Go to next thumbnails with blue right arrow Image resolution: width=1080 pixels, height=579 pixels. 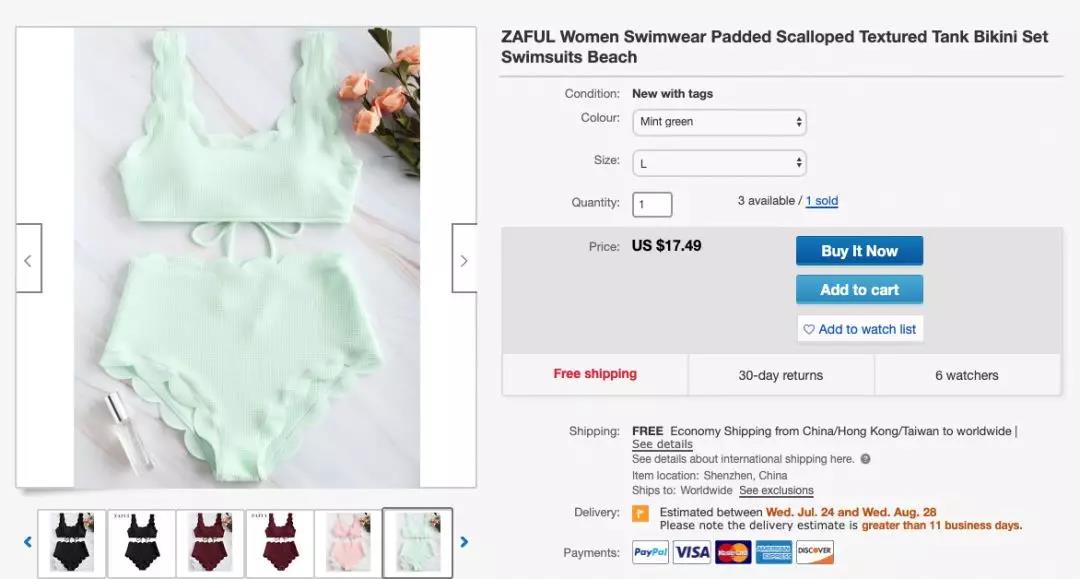pyautogui.click(x=464, y=543)
